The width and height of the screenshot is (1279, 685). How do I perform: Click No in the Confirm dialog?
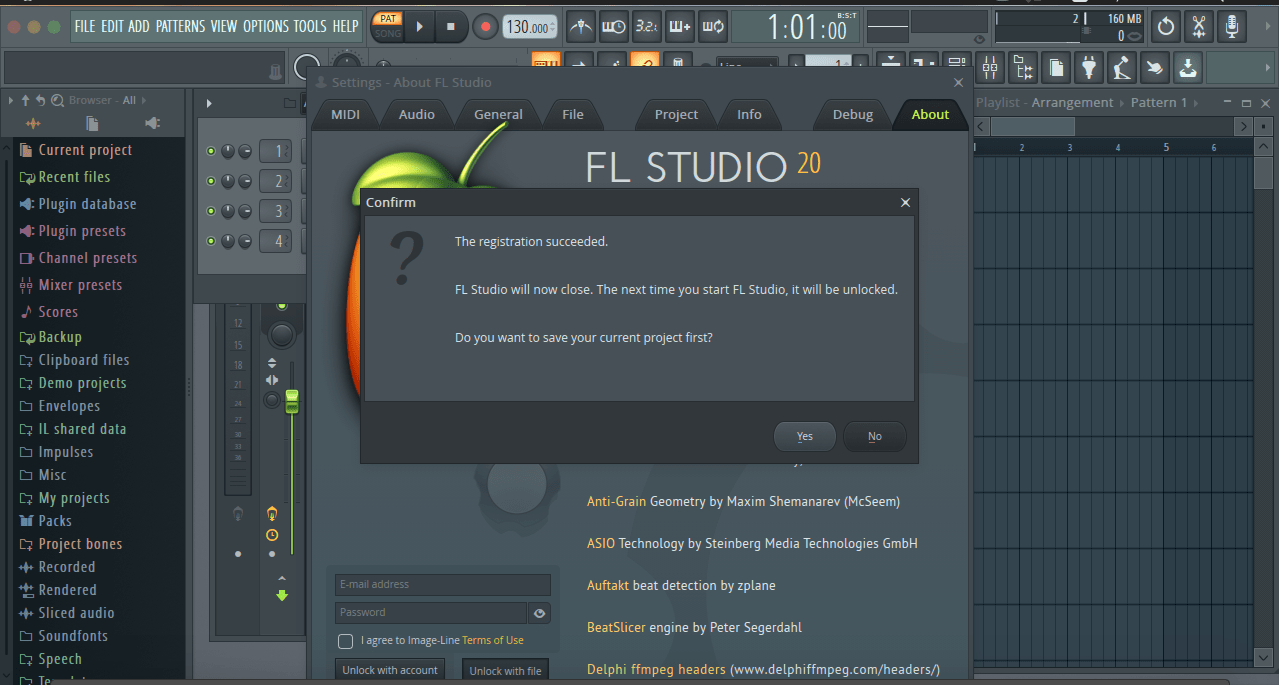coord(875,436)
